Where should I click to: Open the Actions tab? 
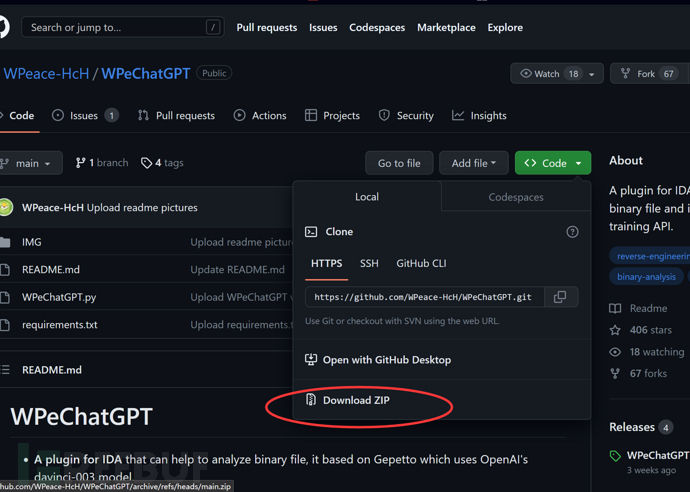pyautogui.click(x=260, y=116)
